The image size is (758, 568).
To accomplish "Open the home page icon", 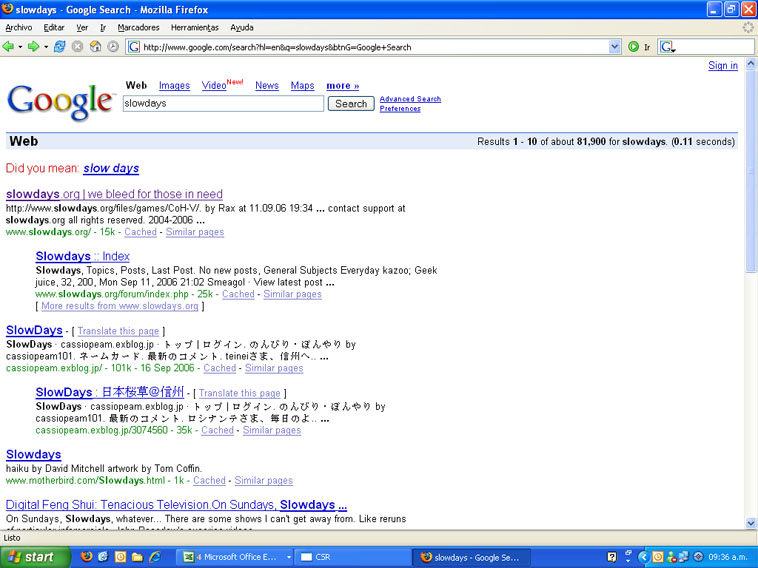I will pos(95,47).
